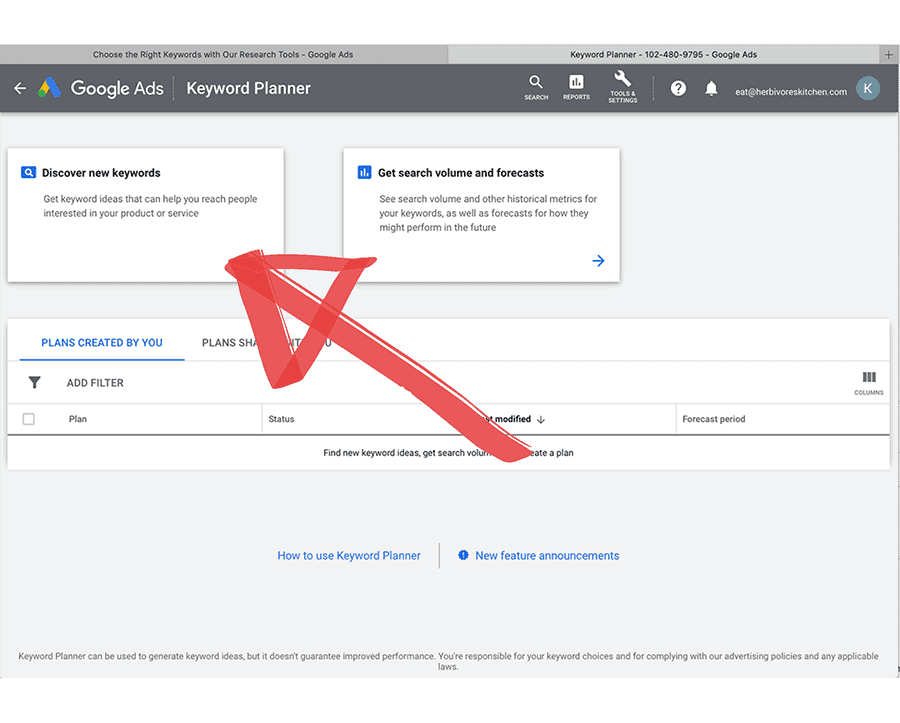
Task: Click the new feature announcements badge icon
Action: [463, 555]
